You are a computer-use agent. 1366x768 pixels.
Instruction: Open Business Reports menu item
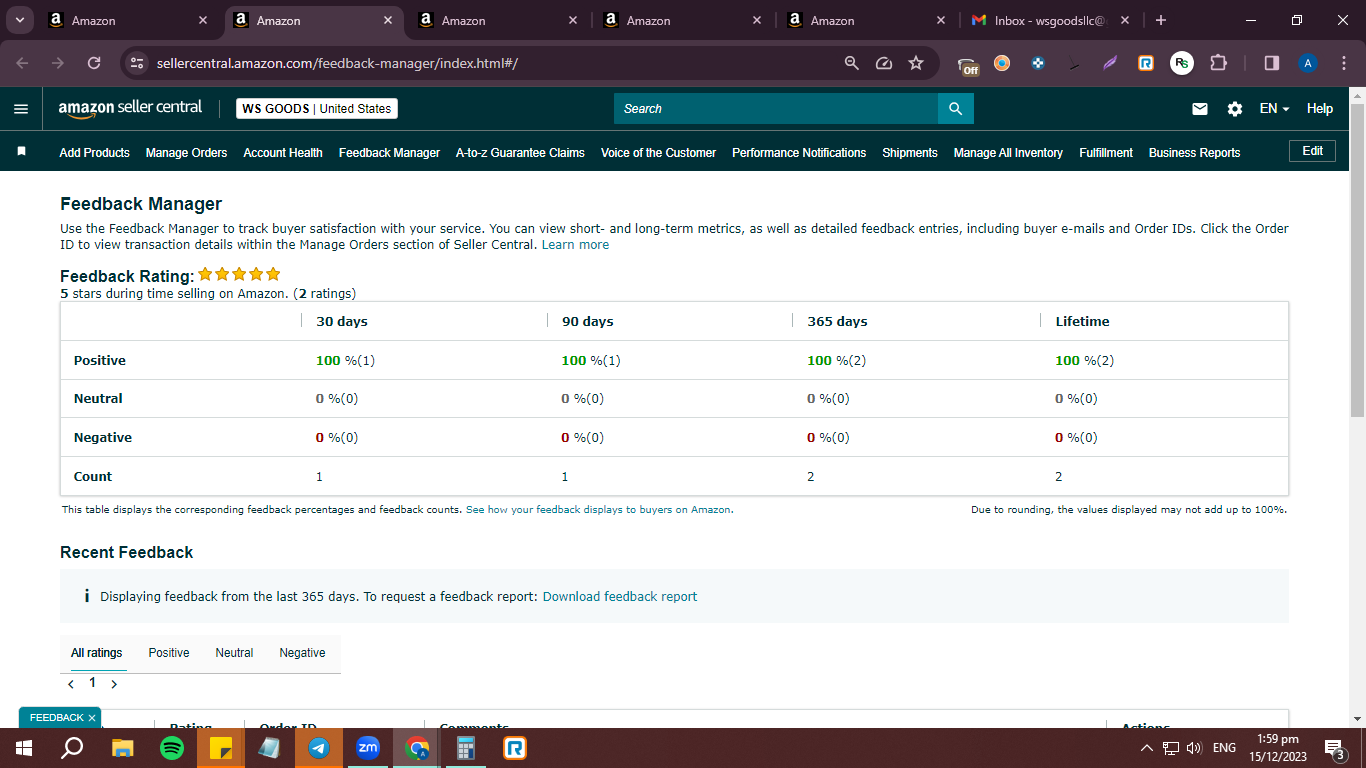1194,153
